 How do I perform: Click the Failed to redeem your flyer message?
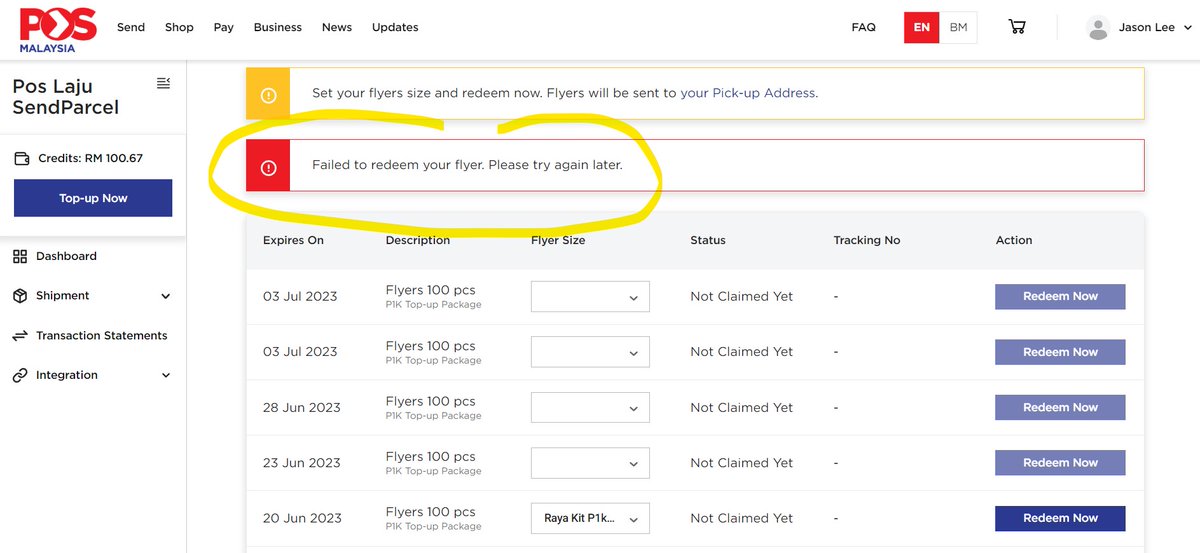467,165
